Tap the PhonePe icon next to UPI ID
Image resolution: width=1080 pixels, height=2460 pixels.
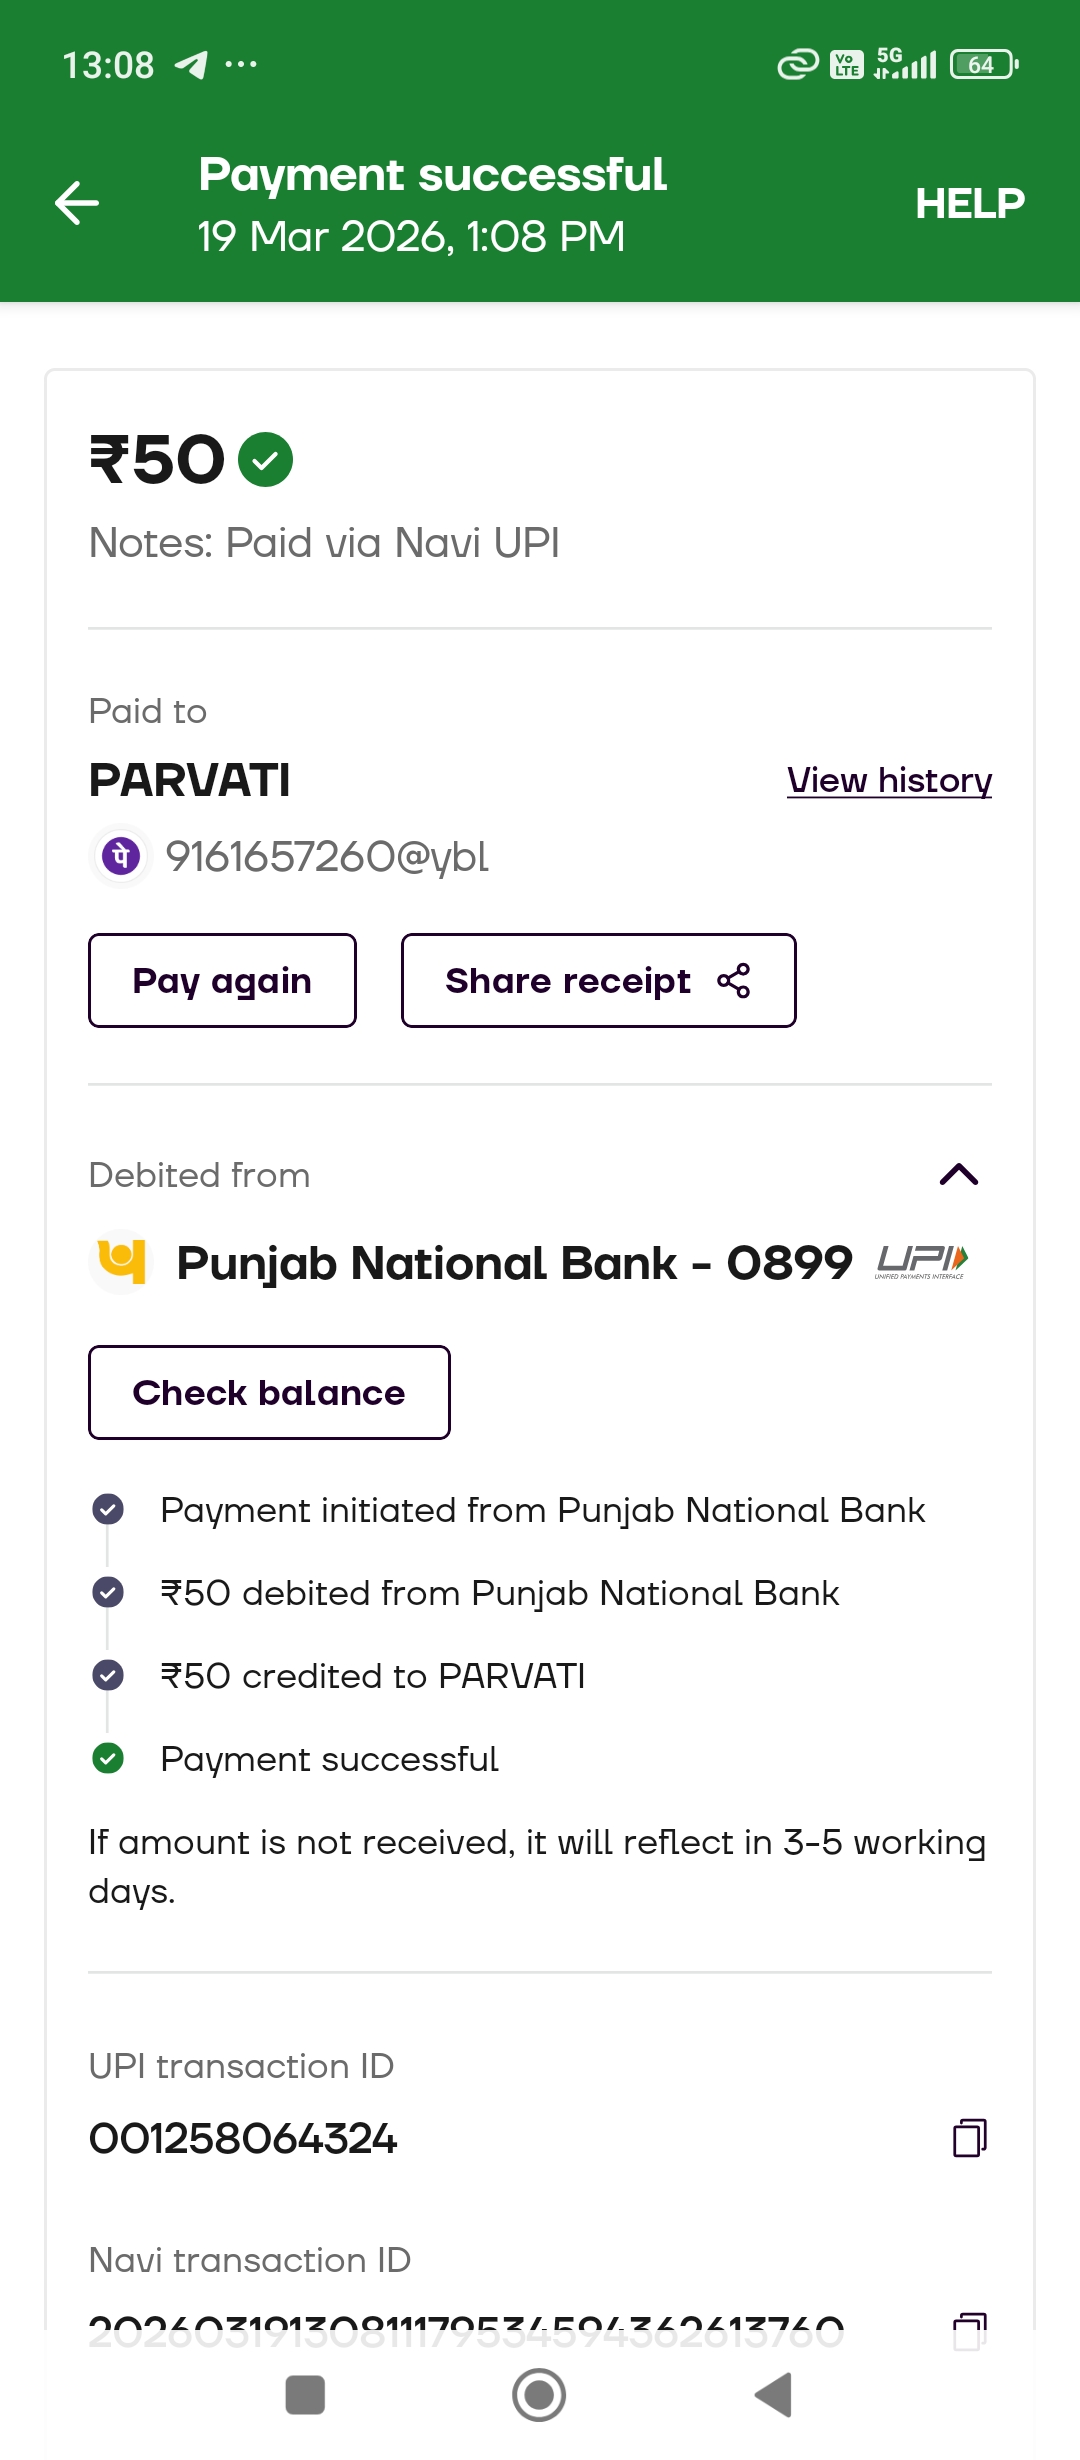(x=121, y=856)
